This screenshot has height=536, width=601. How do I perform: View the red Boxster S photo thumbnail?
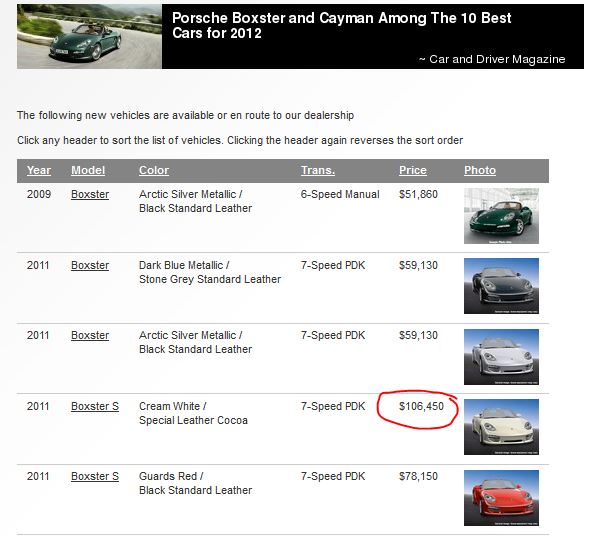(501, 498)
